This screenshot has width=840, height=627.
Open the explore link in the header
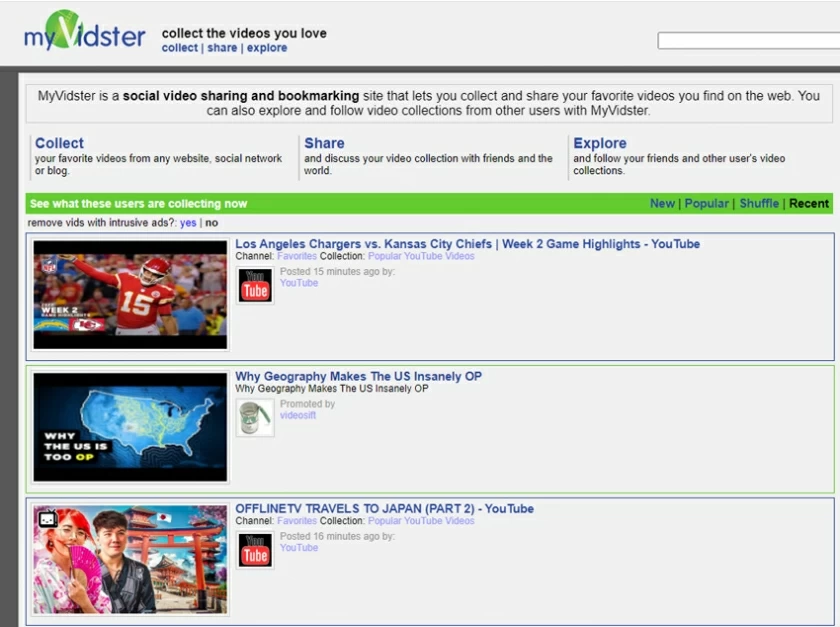pos(266,47)
